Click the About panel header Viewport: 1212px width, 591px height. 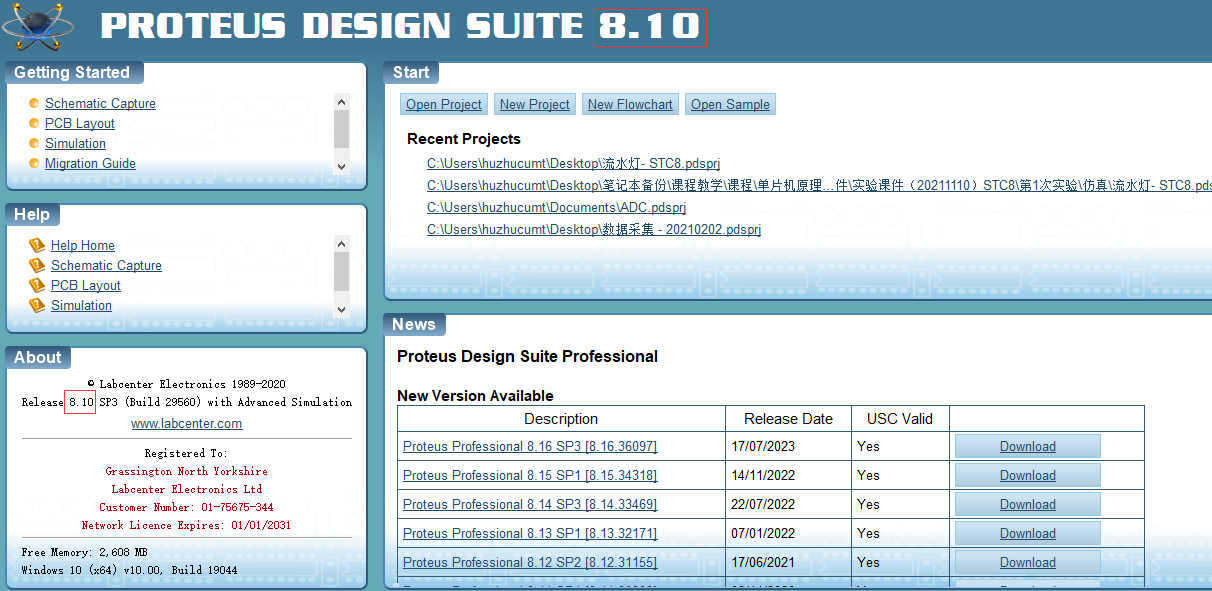coord(38,357)
